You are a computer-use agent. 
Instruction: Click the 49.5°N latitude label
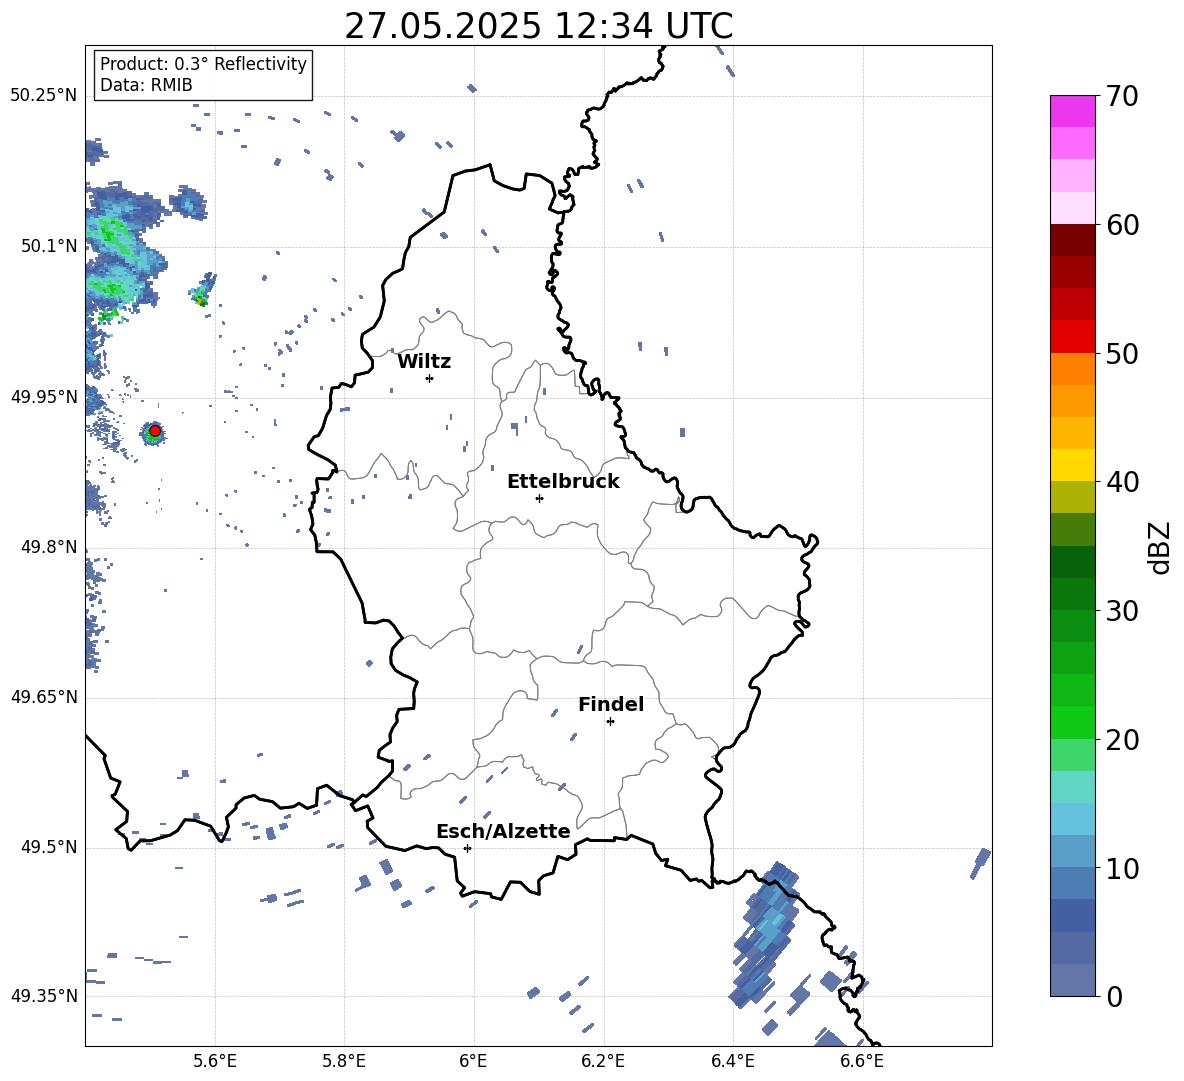[x=49, y=847]
